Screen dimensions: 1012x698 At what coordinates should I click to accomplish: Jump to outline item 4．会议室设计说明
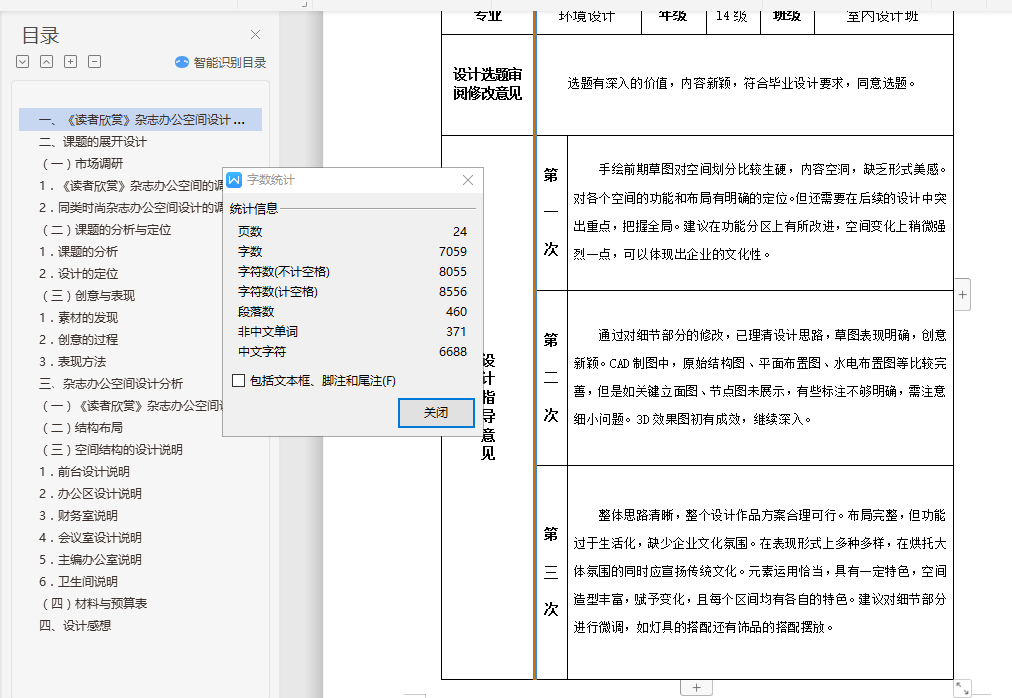[x=90, y=537]
